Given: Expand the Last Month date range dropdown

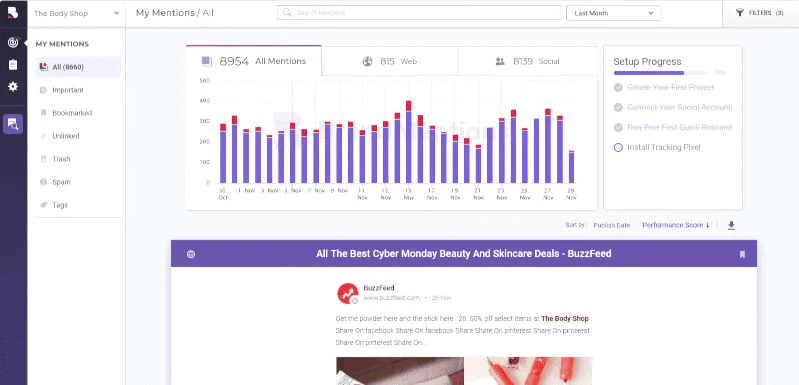Looking at the screenshot, I should coord(614,13).
